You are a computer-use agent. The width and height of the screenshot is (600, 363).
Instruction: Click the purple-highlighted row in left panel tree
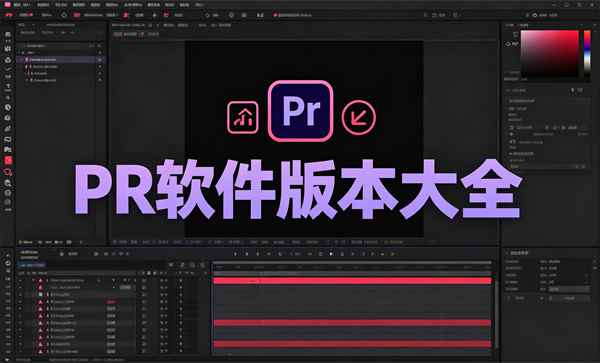tap(61, 60)
